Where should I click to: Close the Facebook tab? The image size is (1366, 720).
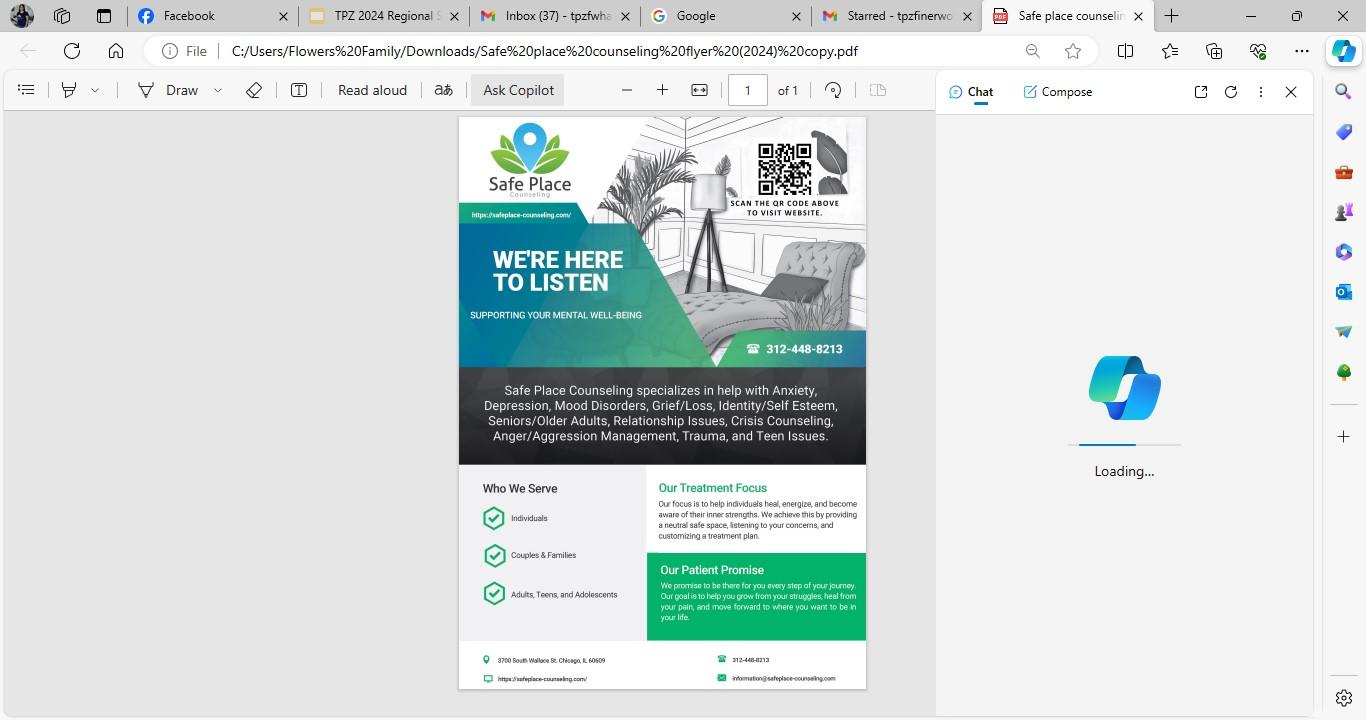[x=283, y=16]
